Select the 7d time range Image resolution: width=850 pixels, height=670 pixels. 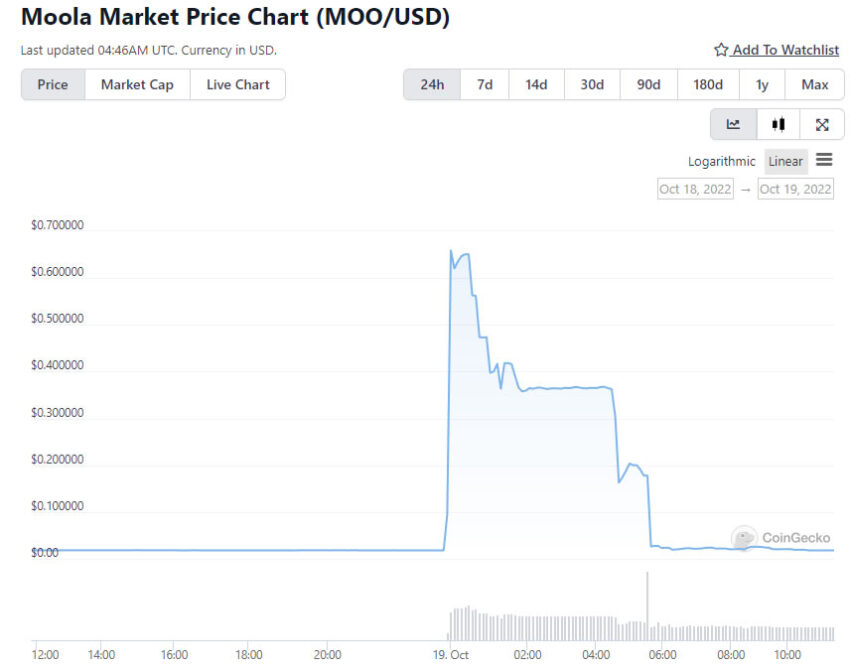(x=484, y=85)
